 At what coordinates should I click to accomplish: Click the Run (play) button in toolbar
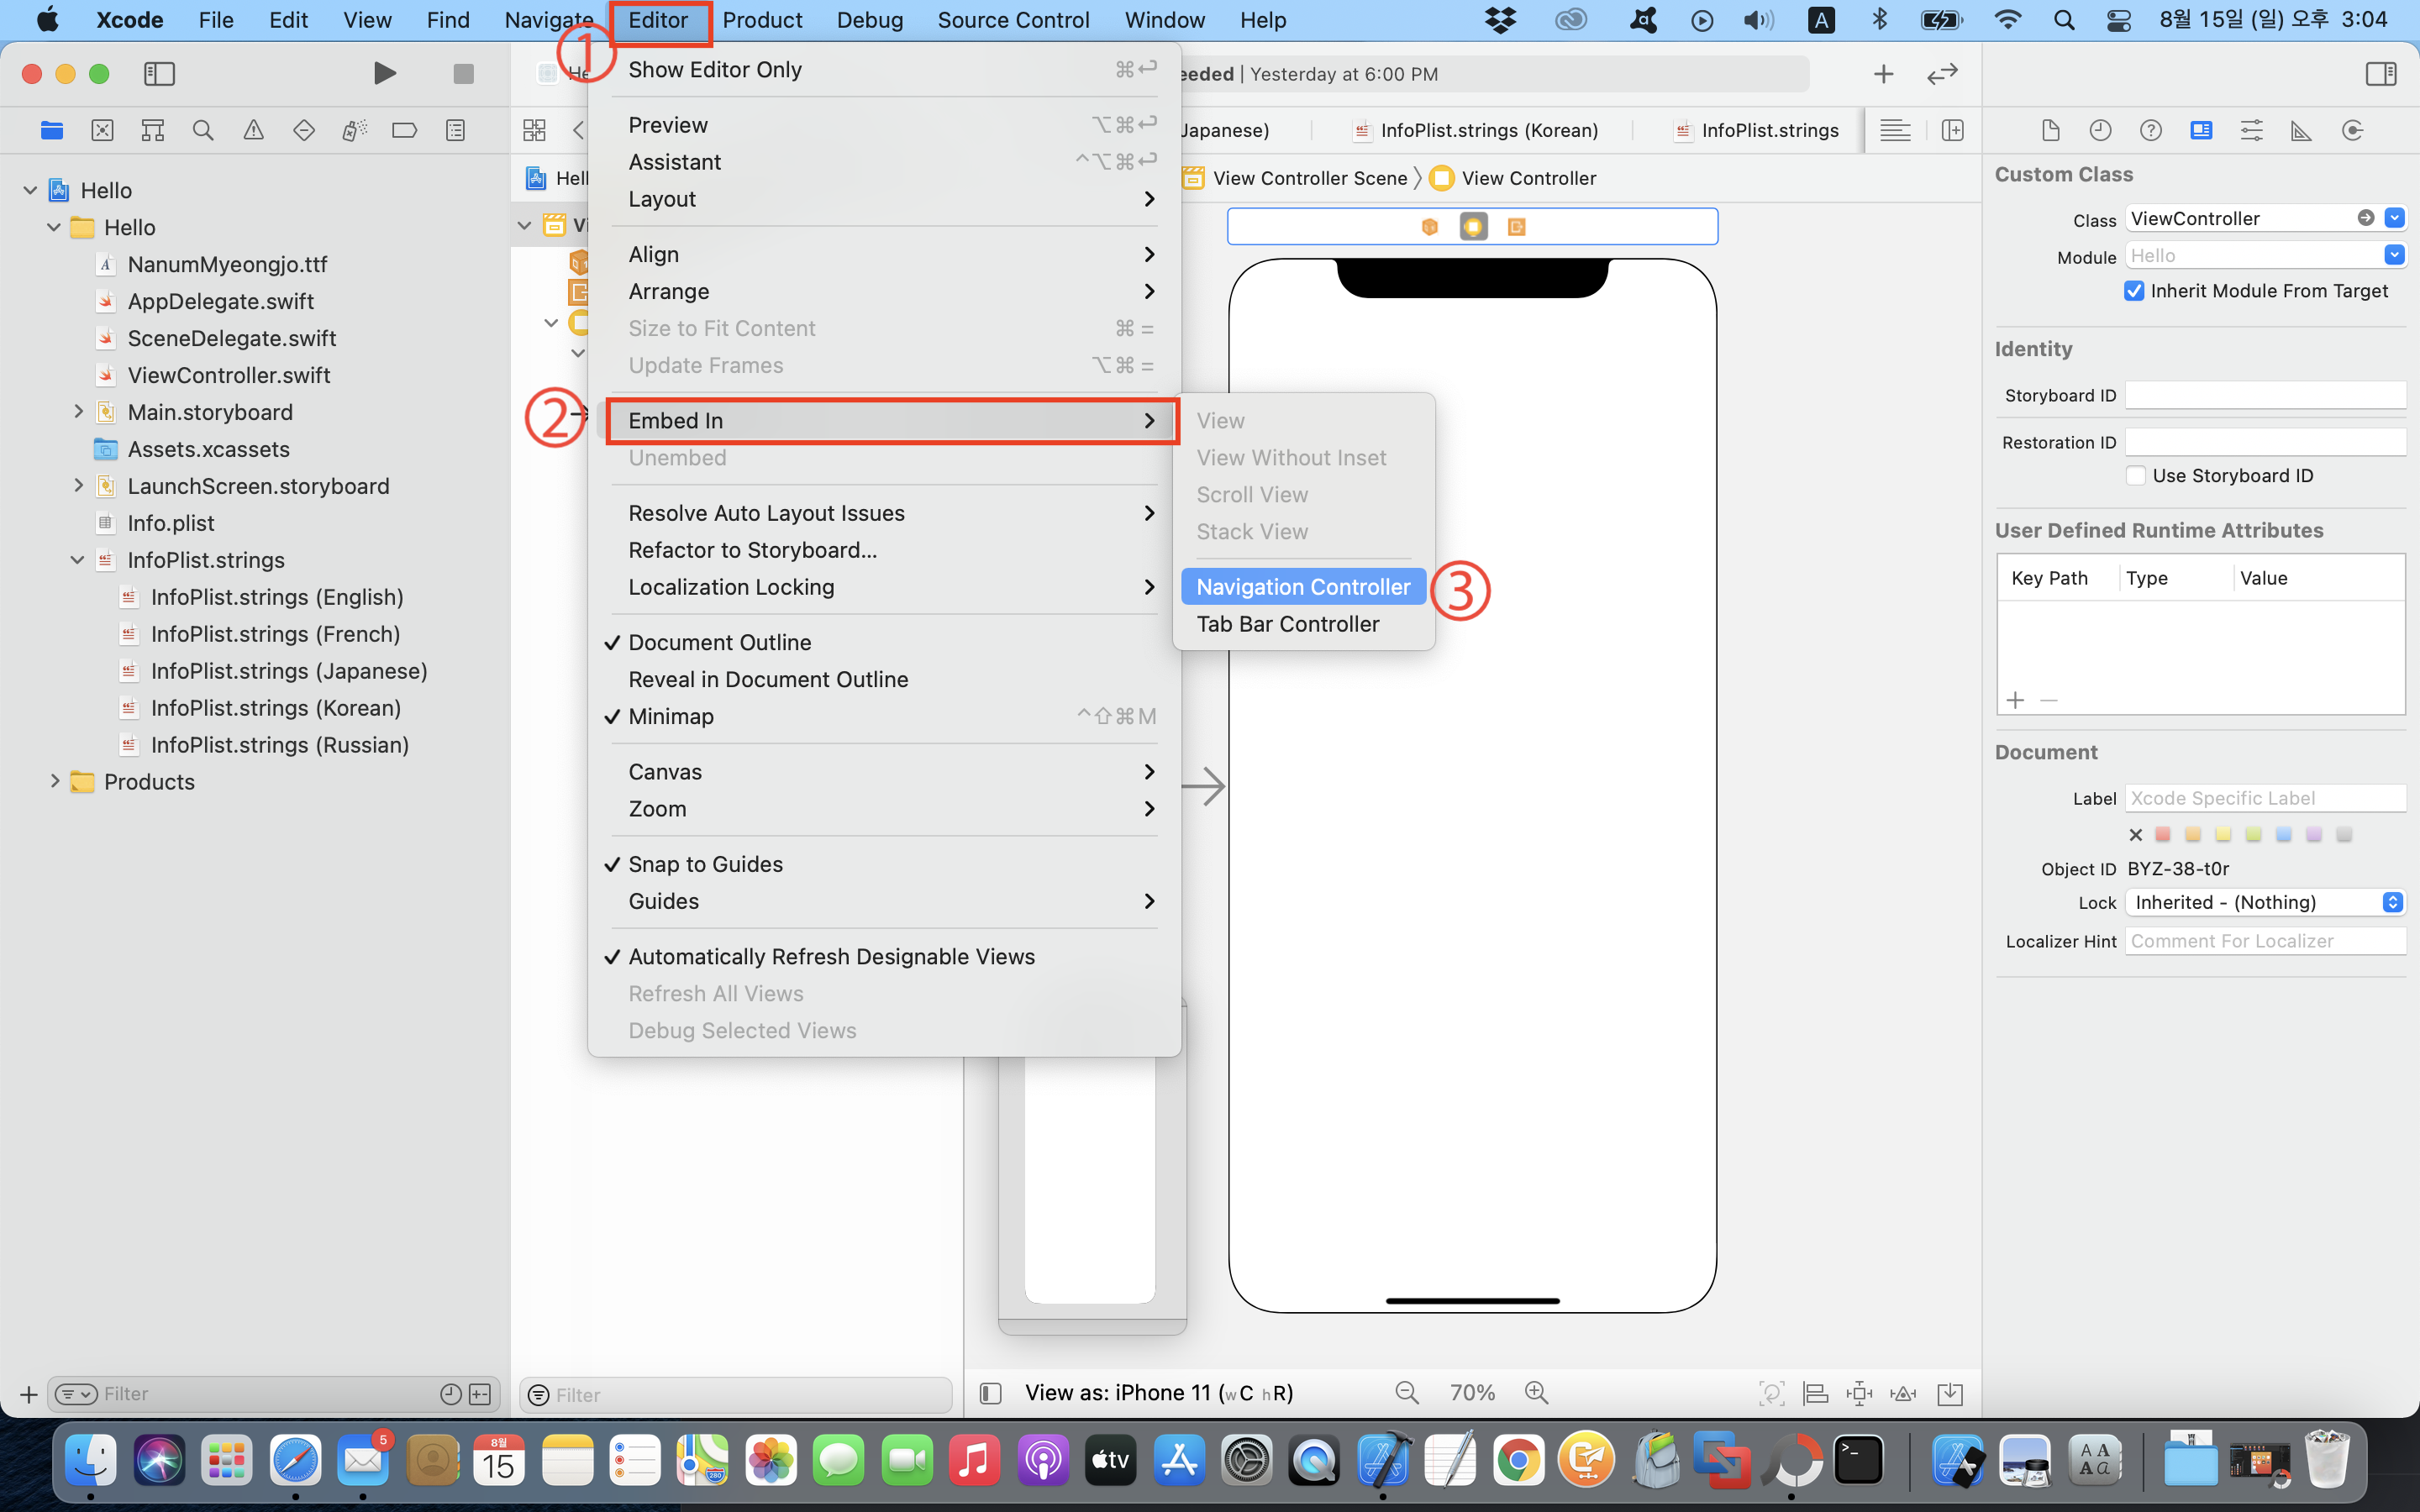(384, 73)
